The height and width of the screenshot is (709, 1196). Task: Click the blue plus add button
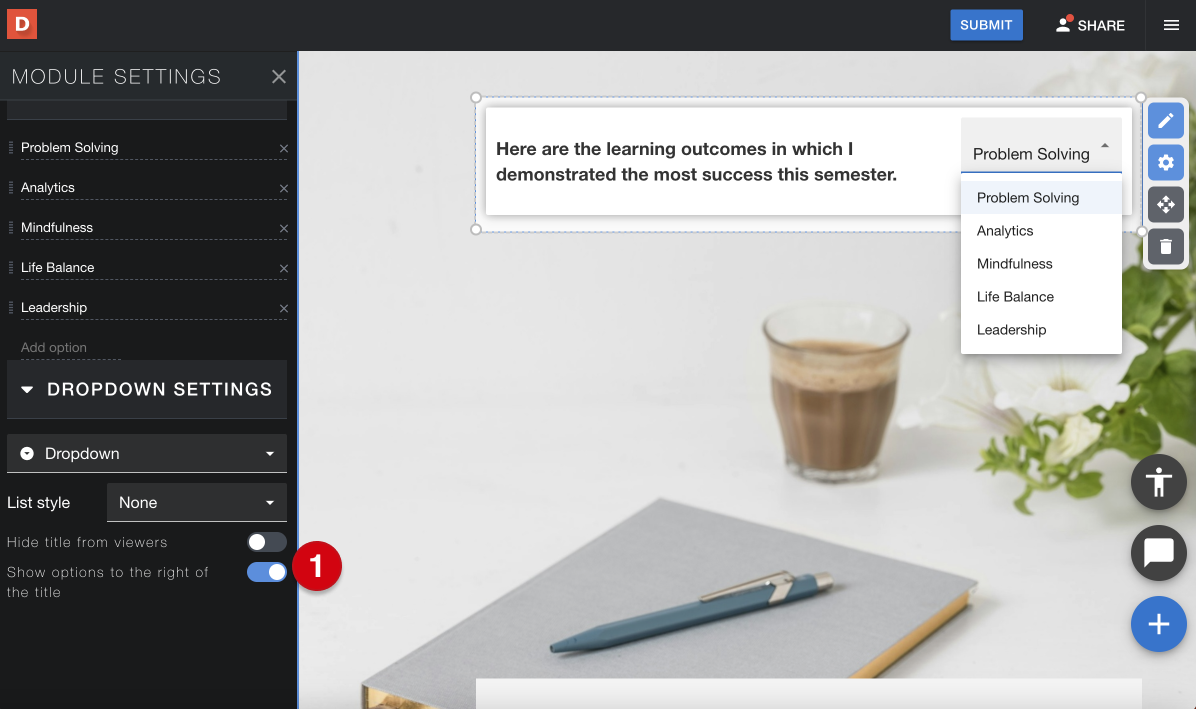pyautogui.click(x=1159, y=624)
